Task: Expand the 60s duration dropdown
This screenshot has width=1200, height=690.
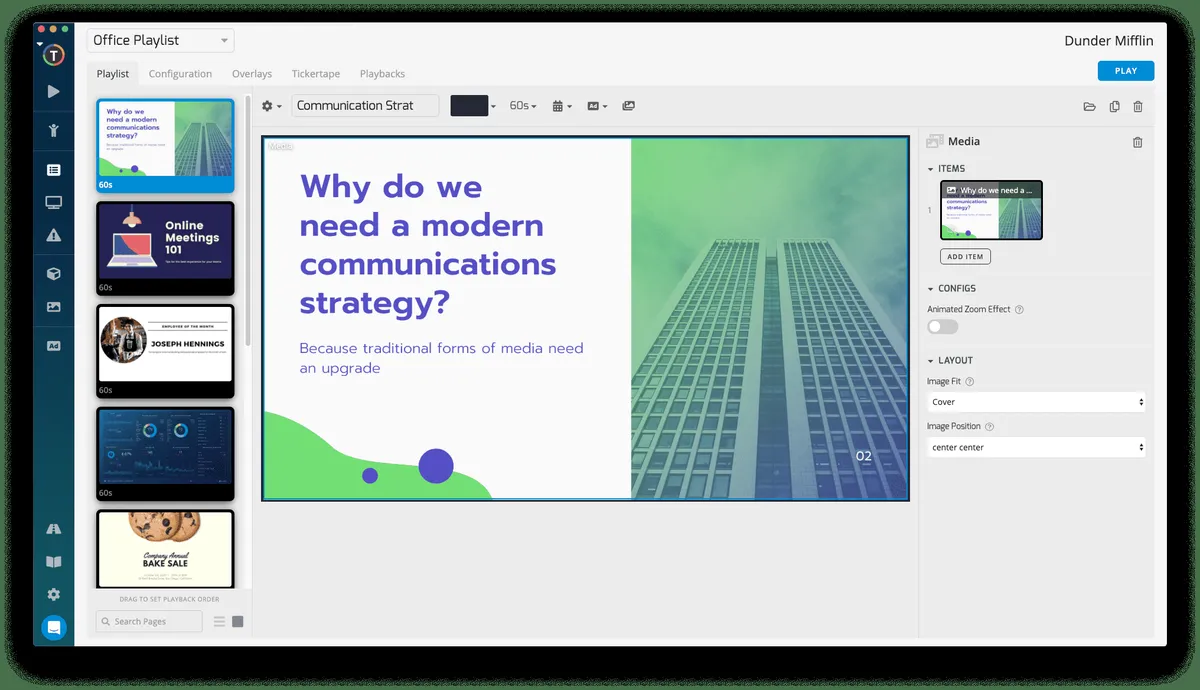Action: coord(523,106)
